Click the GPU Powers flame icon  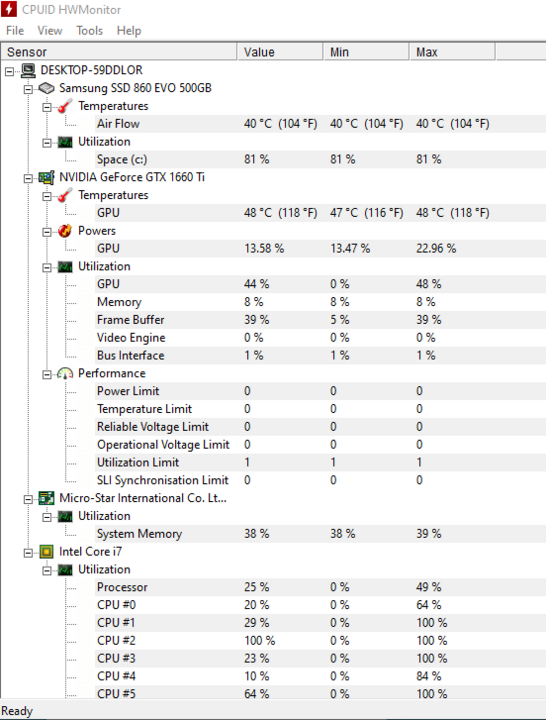pos(65,231)
